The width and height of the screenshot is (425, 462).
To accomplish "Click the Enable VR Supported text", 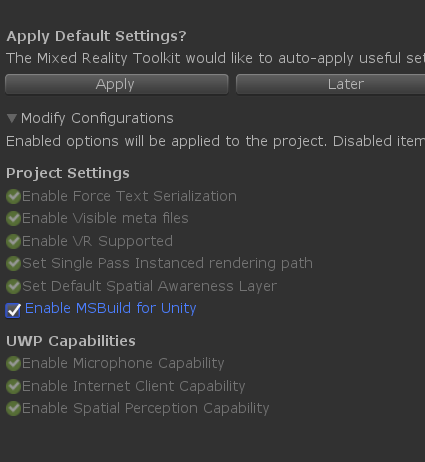I will 97,241.
